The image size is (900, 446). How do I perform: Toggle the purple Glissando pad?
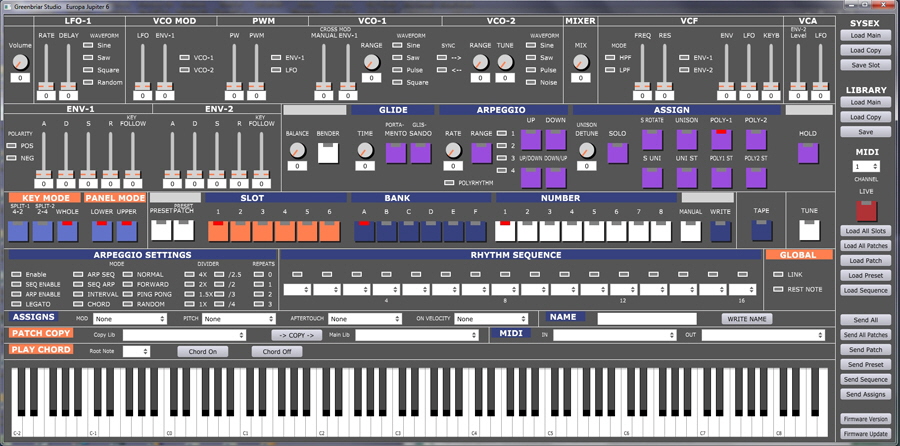[421, 153]
